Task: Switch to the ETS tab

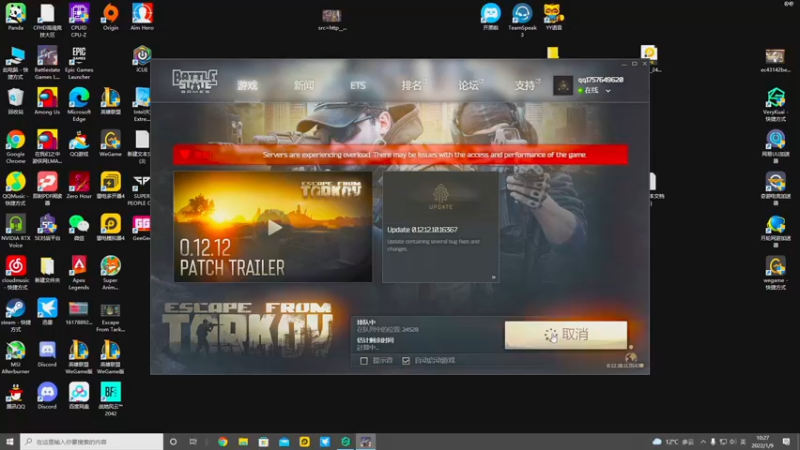Action: pos(358,85)
